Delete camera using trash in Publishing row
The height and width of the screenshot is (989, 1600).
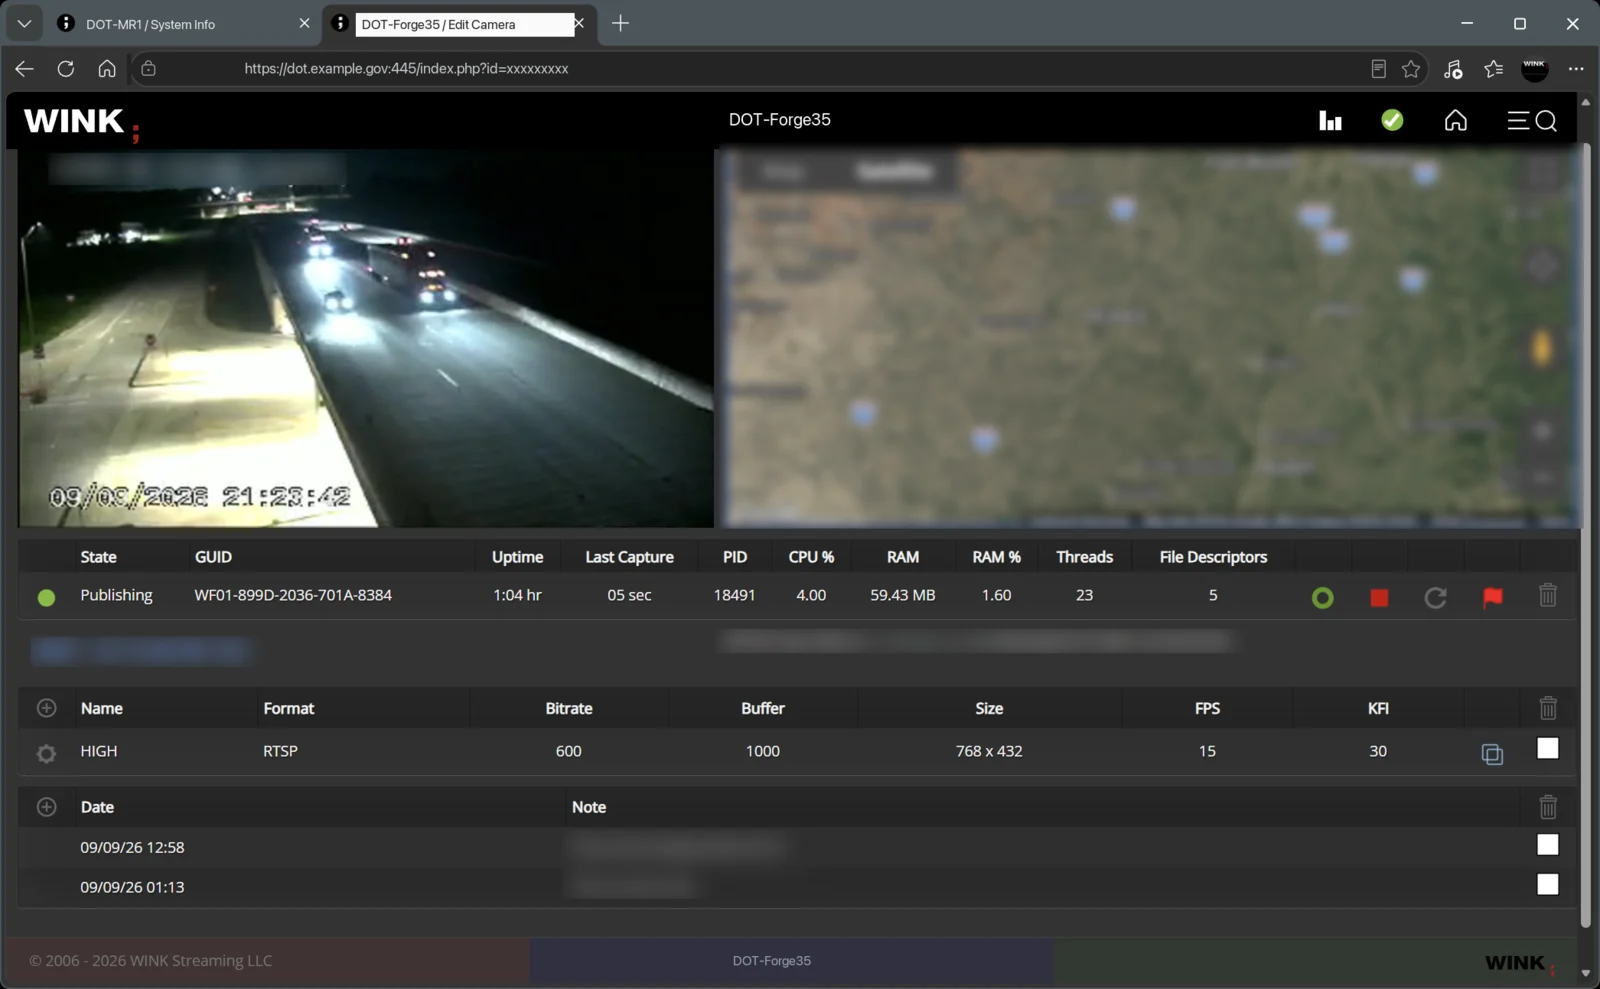[x=1548, y=595]
